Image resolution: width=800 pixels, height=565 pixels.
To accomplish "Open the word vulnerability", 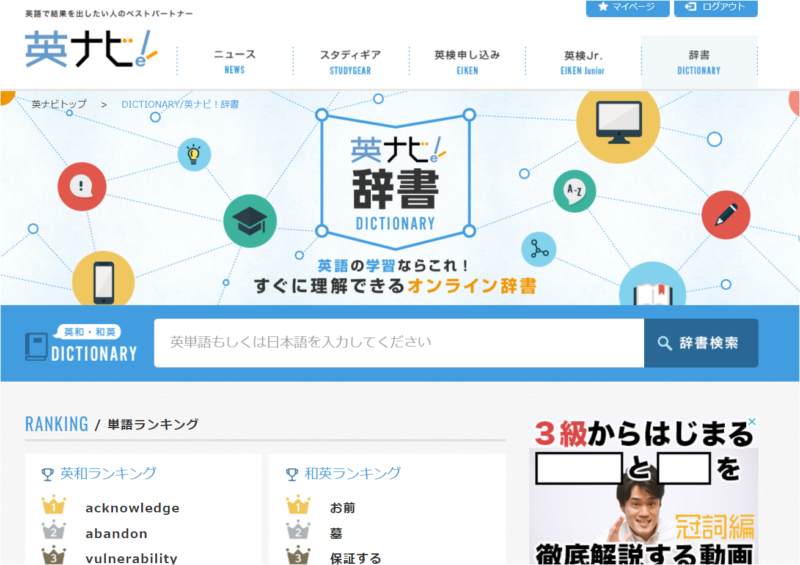I will pyautogui.click(x=131, y=558).
